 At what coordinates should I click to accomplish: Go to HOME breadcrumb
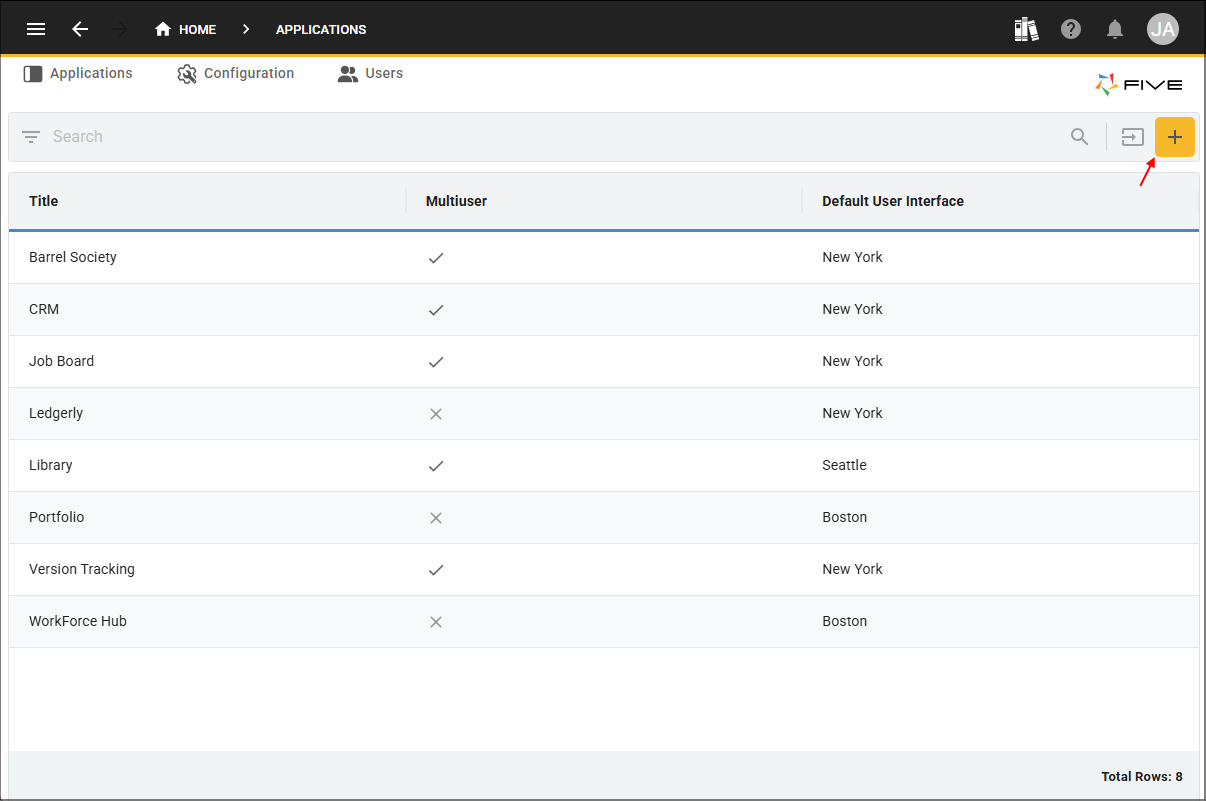click(186, 29)
